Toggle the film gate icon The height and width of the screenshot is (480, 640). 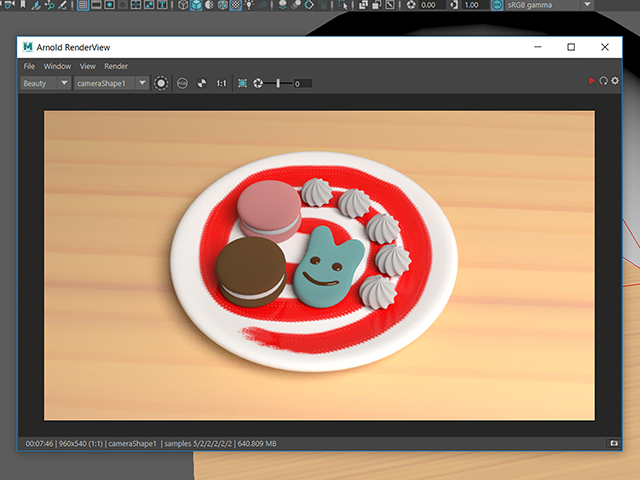[x=96, y=5]
